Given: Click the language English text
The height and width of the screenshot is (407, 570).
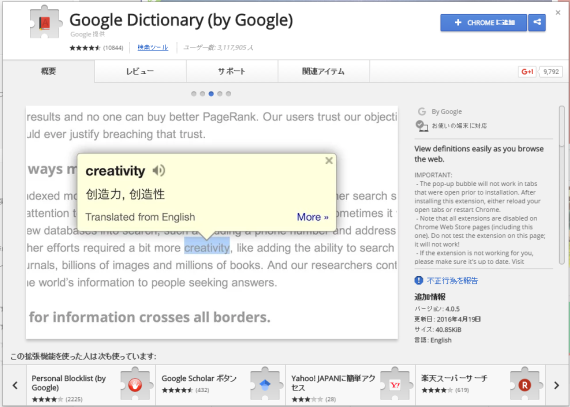Looking at the screenshot, I should pyautogui.click(x=433, y=340).
